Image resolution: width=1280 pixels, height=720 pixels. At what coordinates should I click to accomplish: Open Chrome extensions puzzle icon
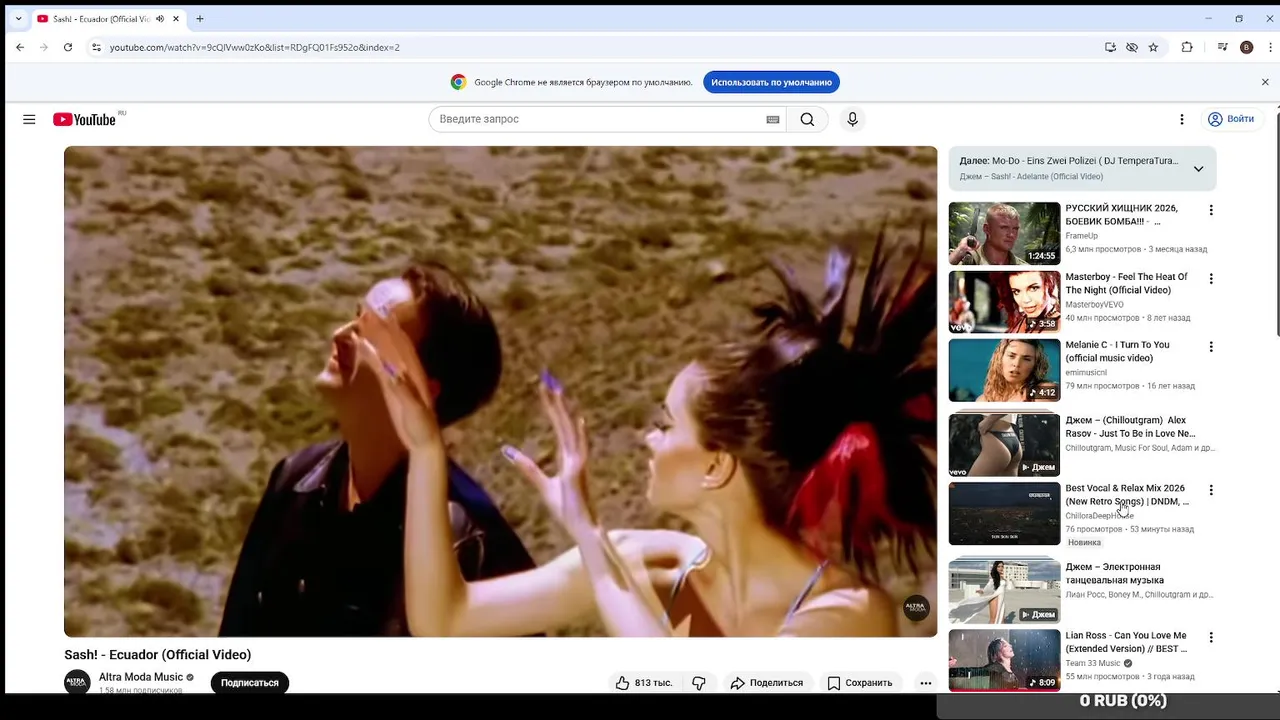1187,47
